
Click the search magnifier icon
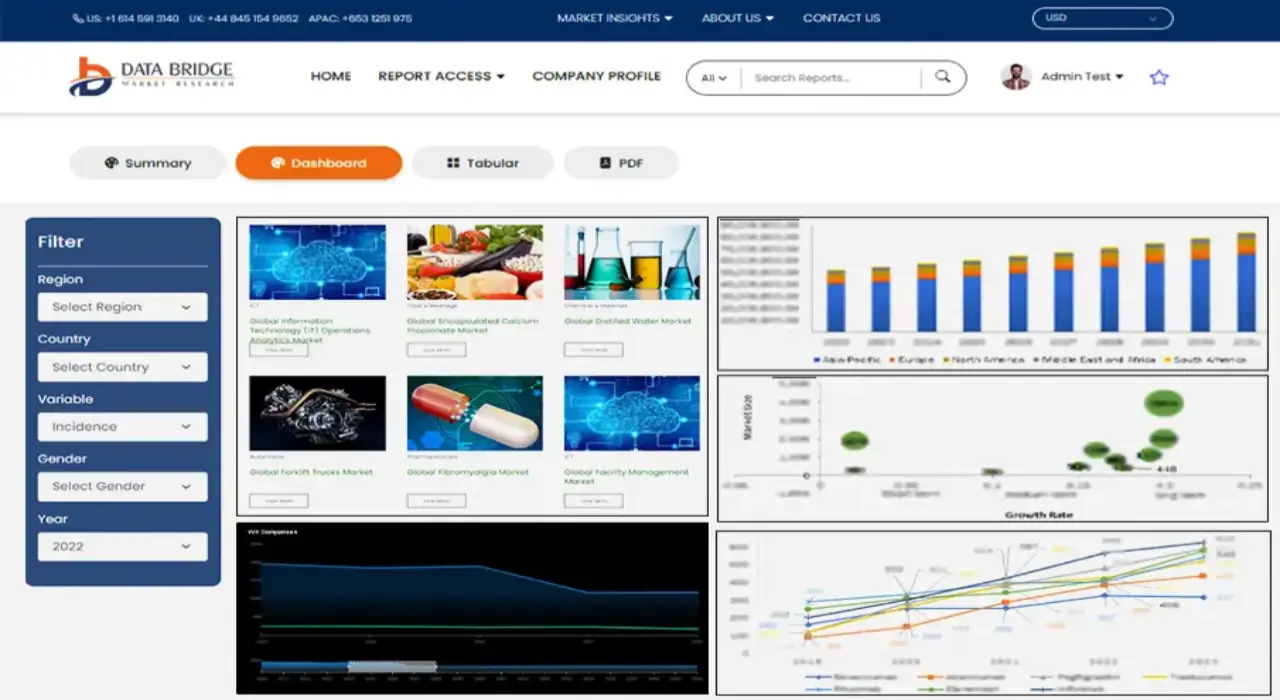tap(942, 77)
